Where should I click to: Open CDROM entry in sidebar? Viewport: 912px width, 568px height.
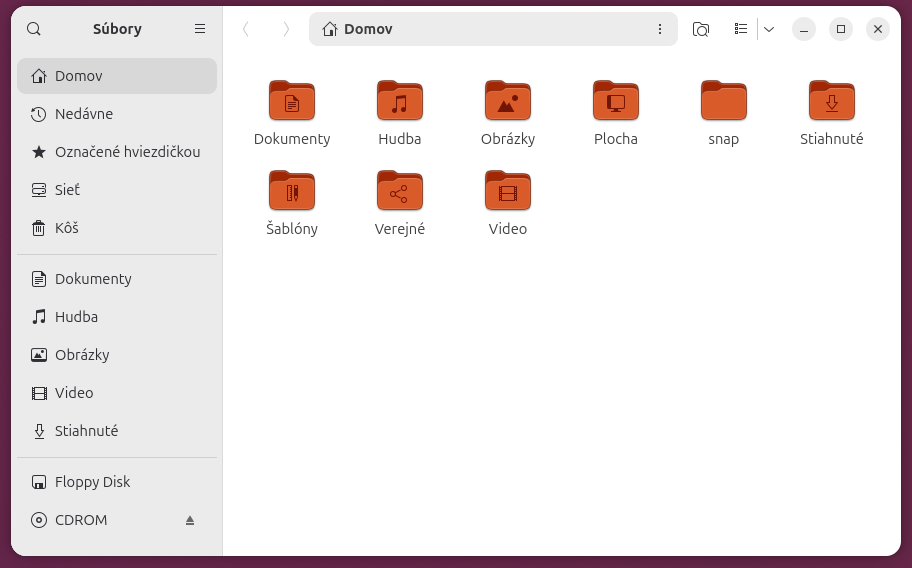click(117, 520)
